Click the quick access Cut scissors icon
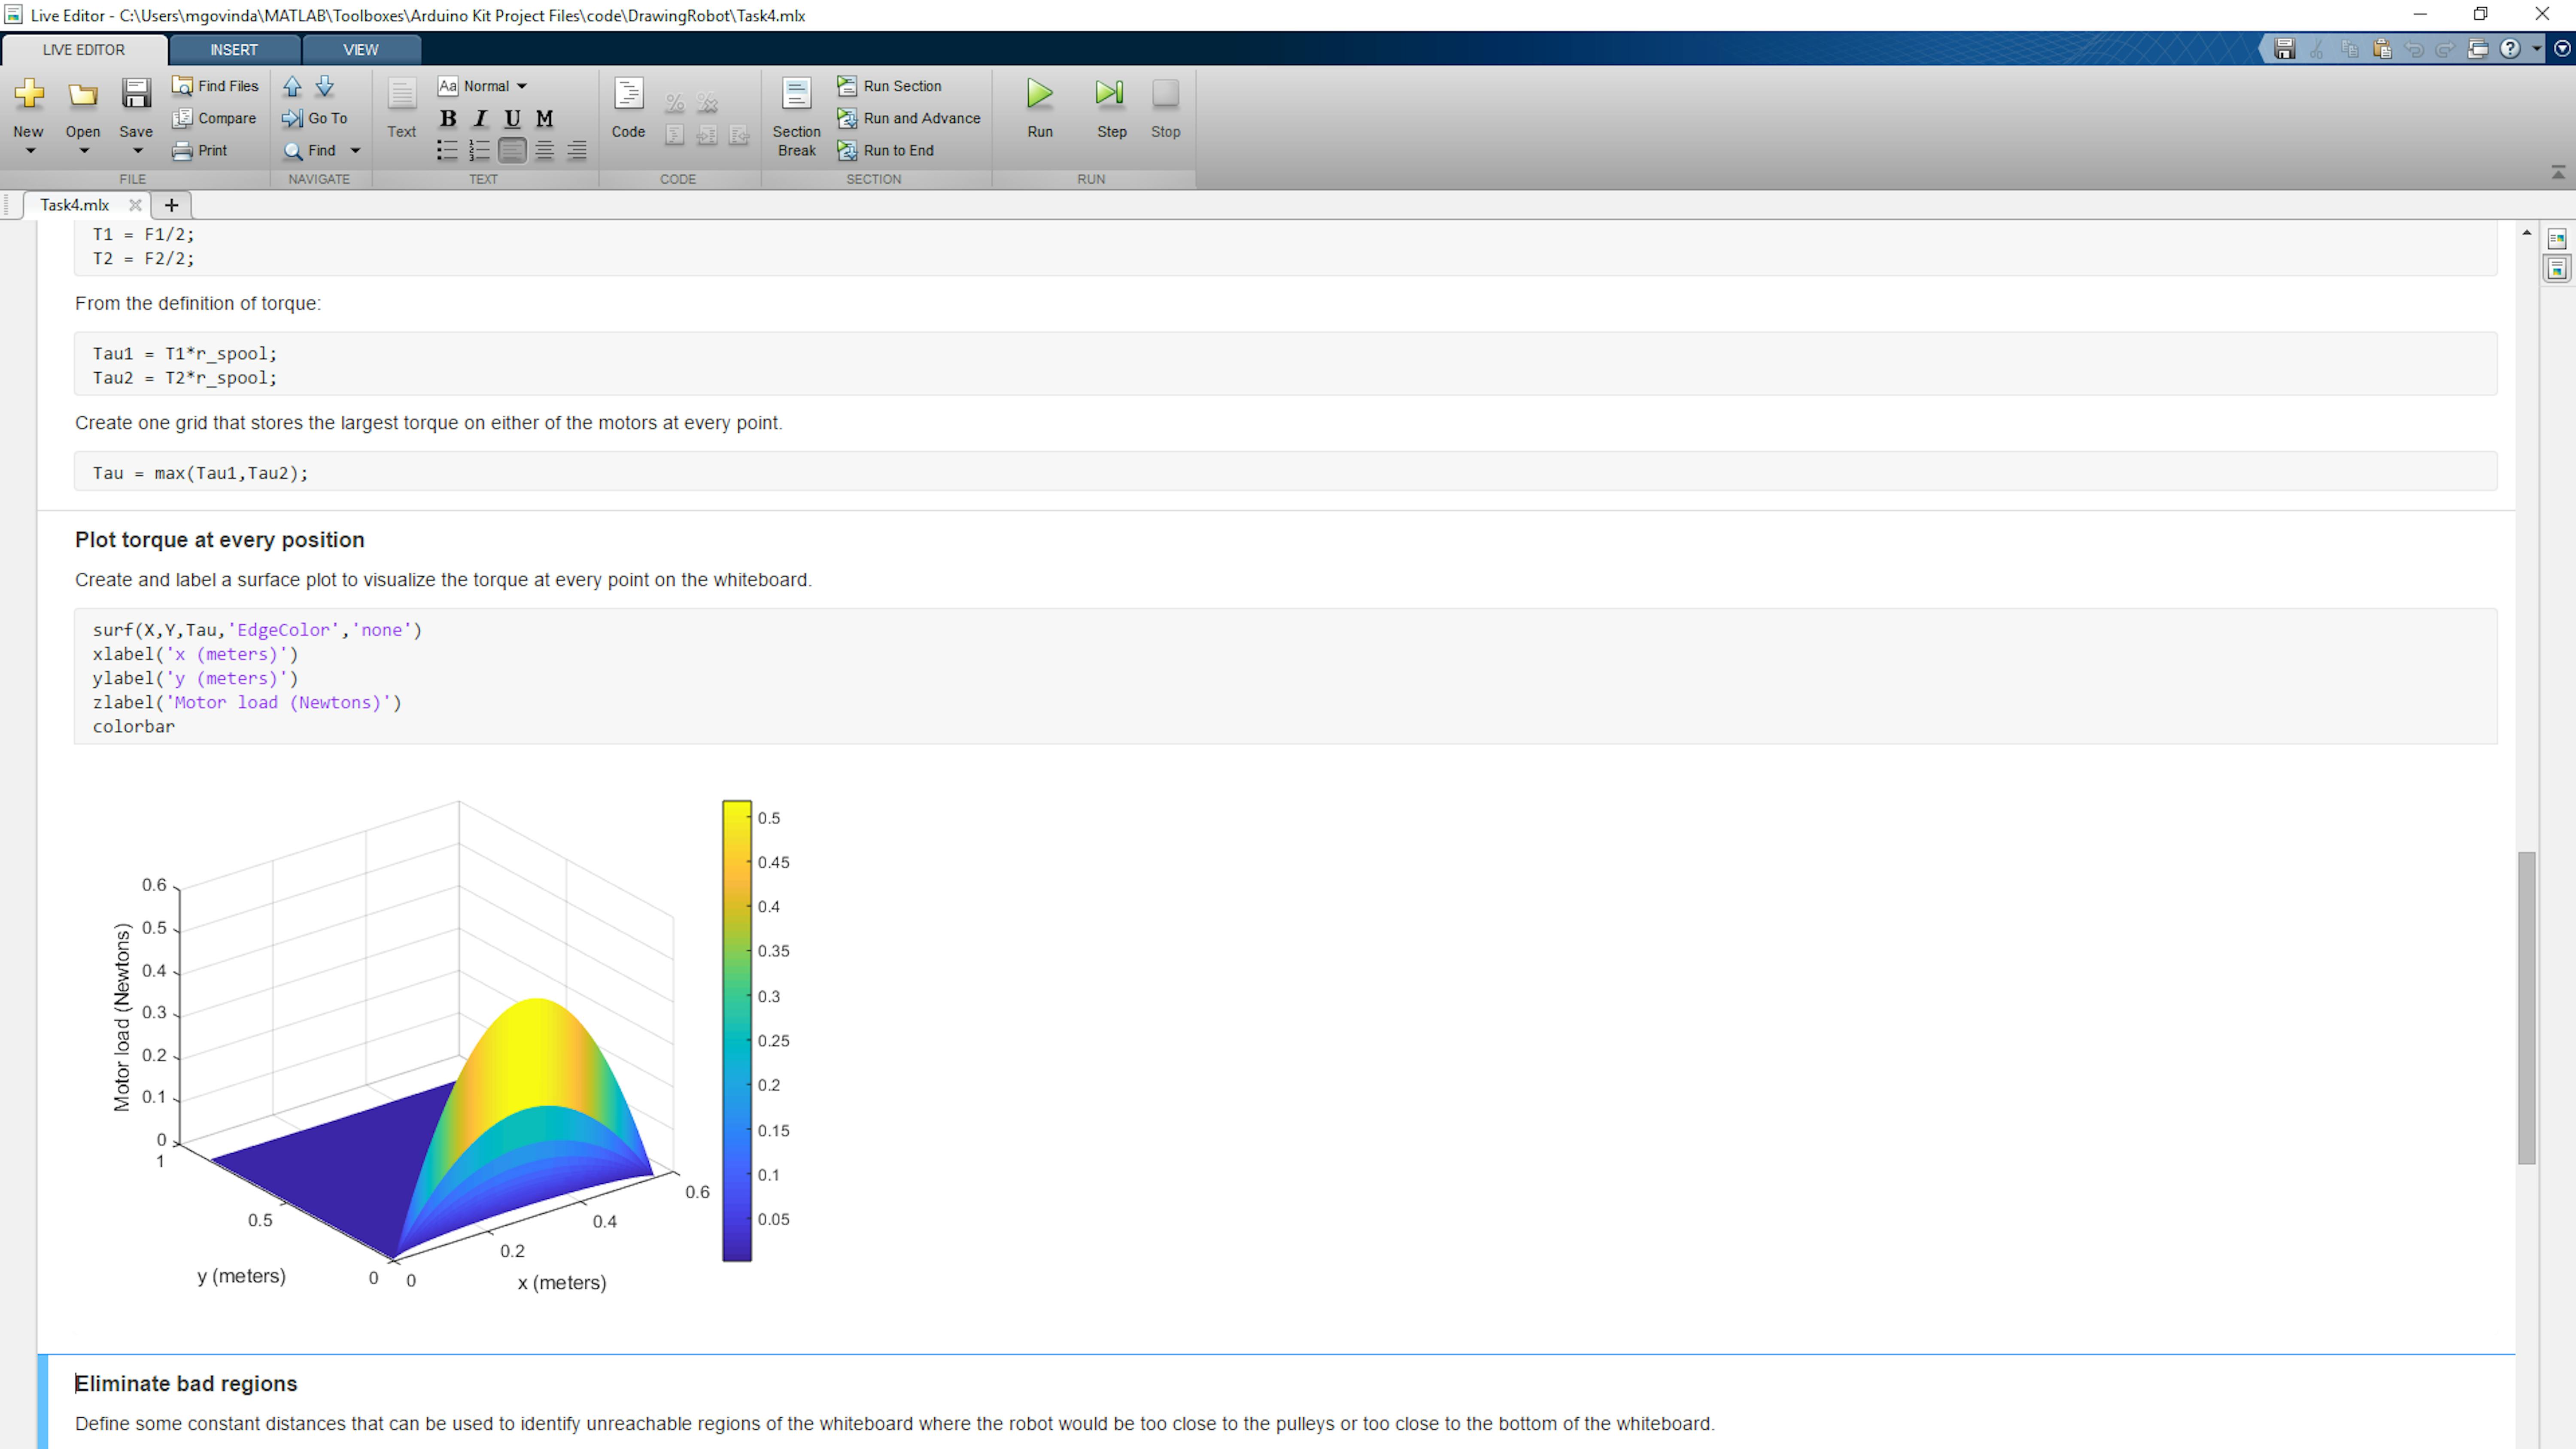This screenshot has height=1449, width=2576. click(x=2317, y=49)
